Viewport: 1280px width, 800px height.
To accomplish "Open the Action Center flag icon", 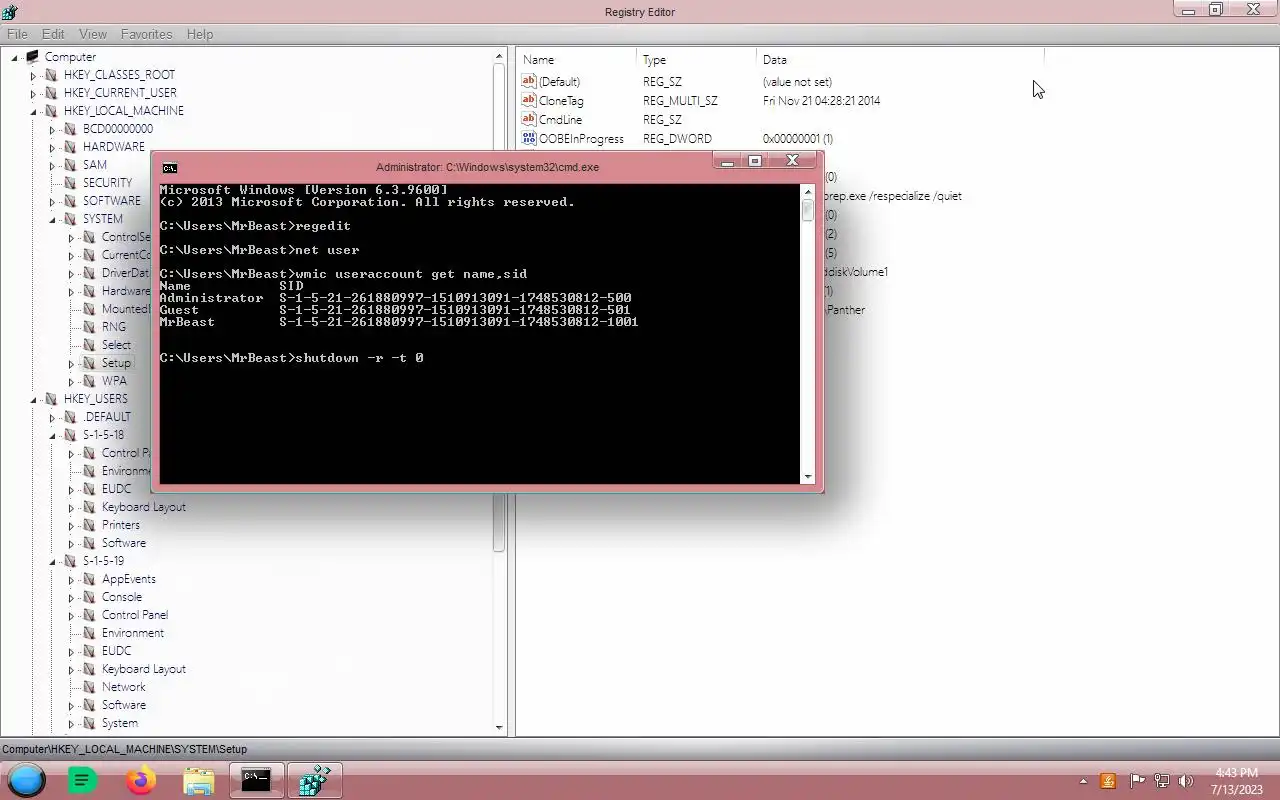I will (1137, 781).
